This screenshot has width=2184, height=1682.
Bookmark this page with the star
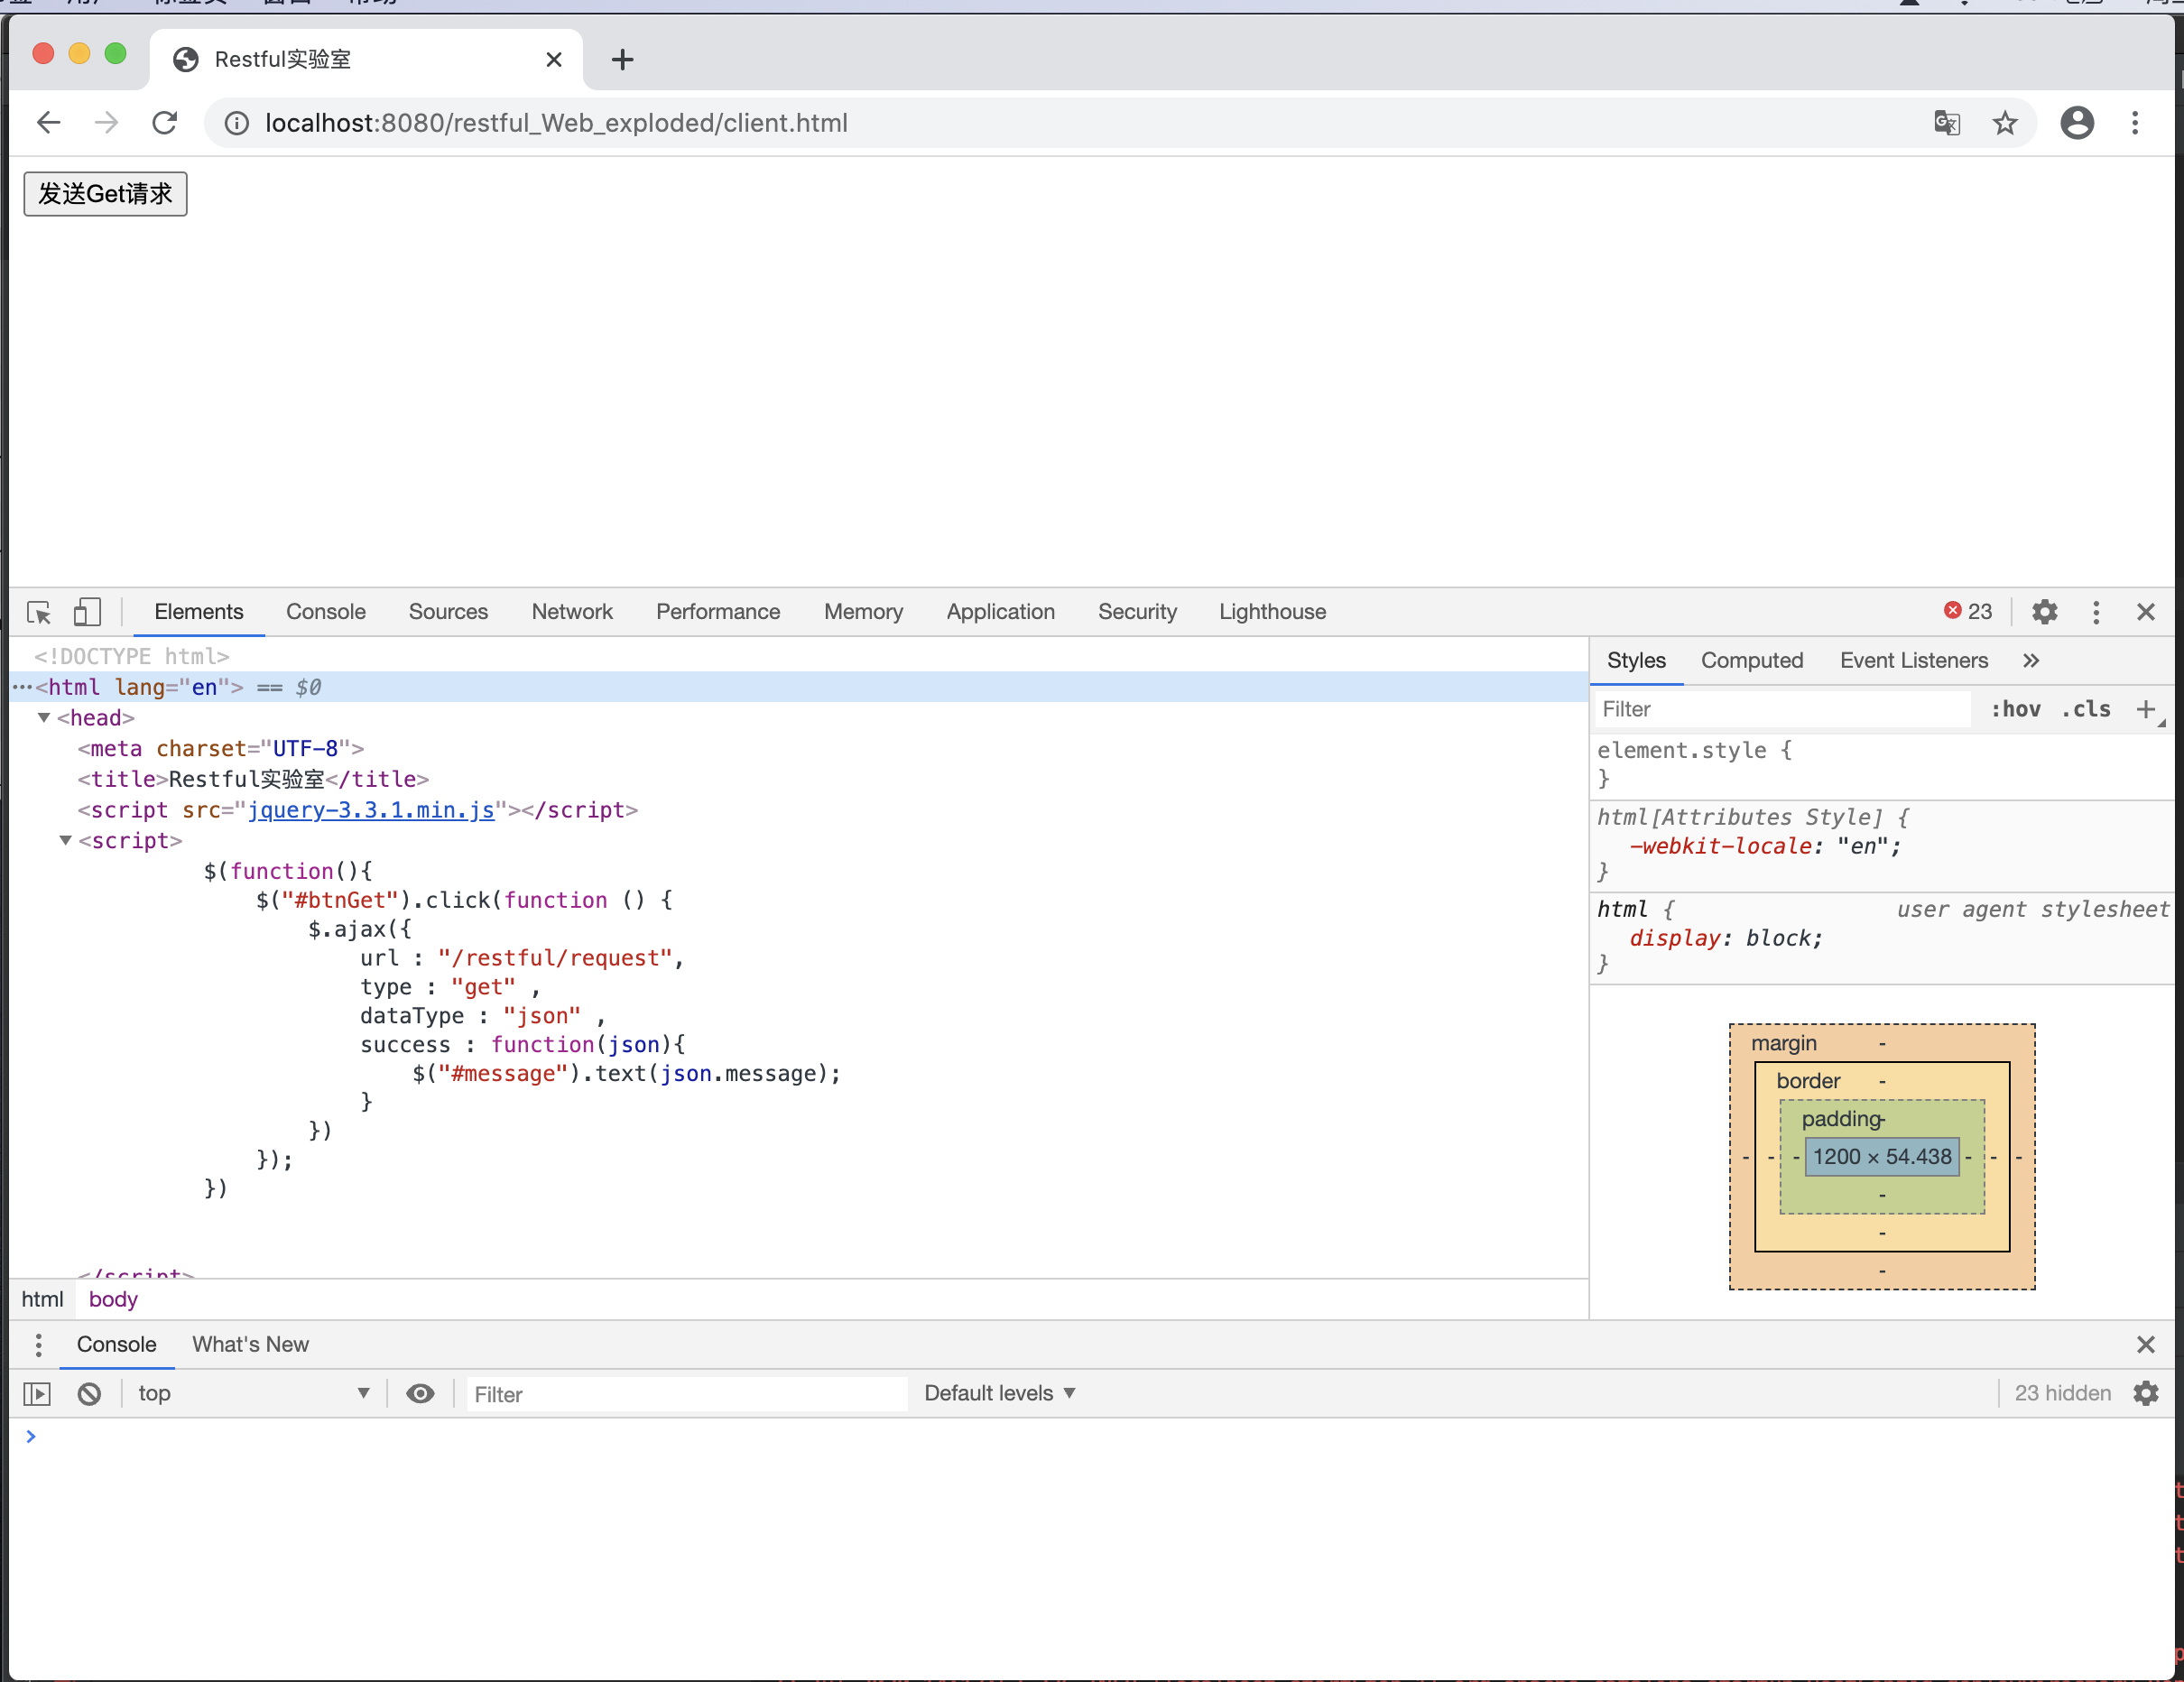point(2004,122)
